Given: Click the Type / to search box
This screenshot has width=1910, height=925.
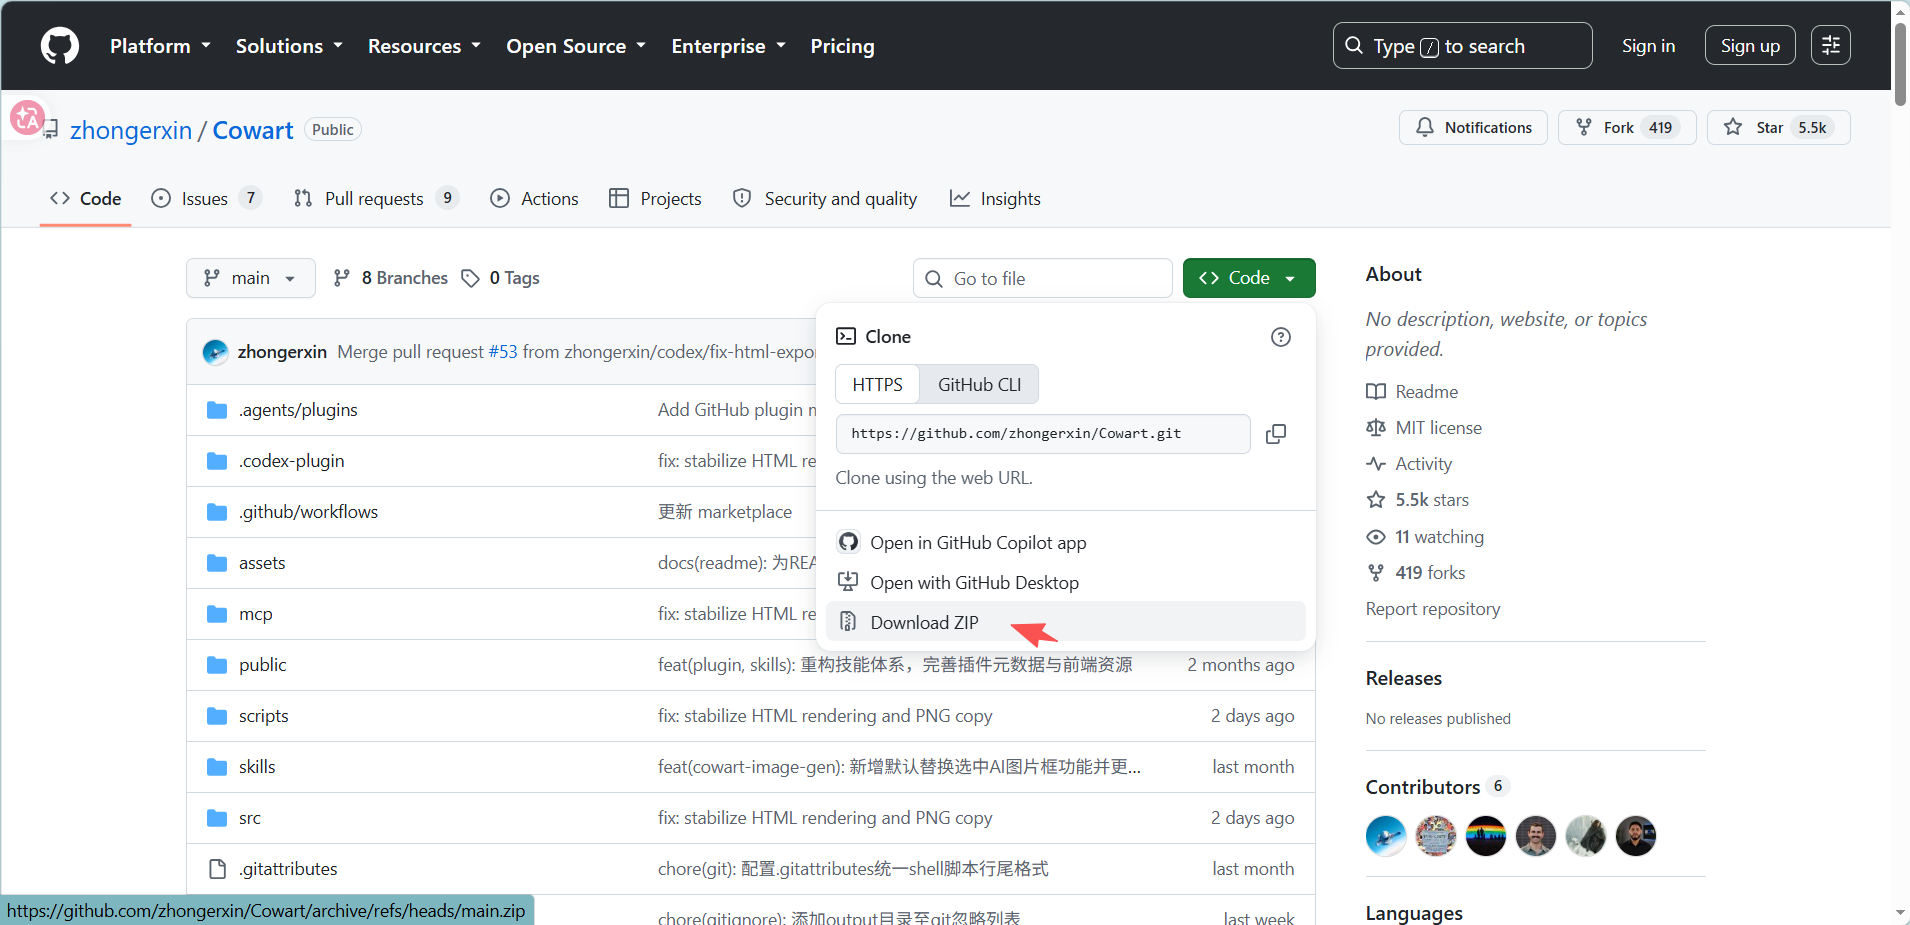Looking at the screenshot, I should pos(1462,46).
